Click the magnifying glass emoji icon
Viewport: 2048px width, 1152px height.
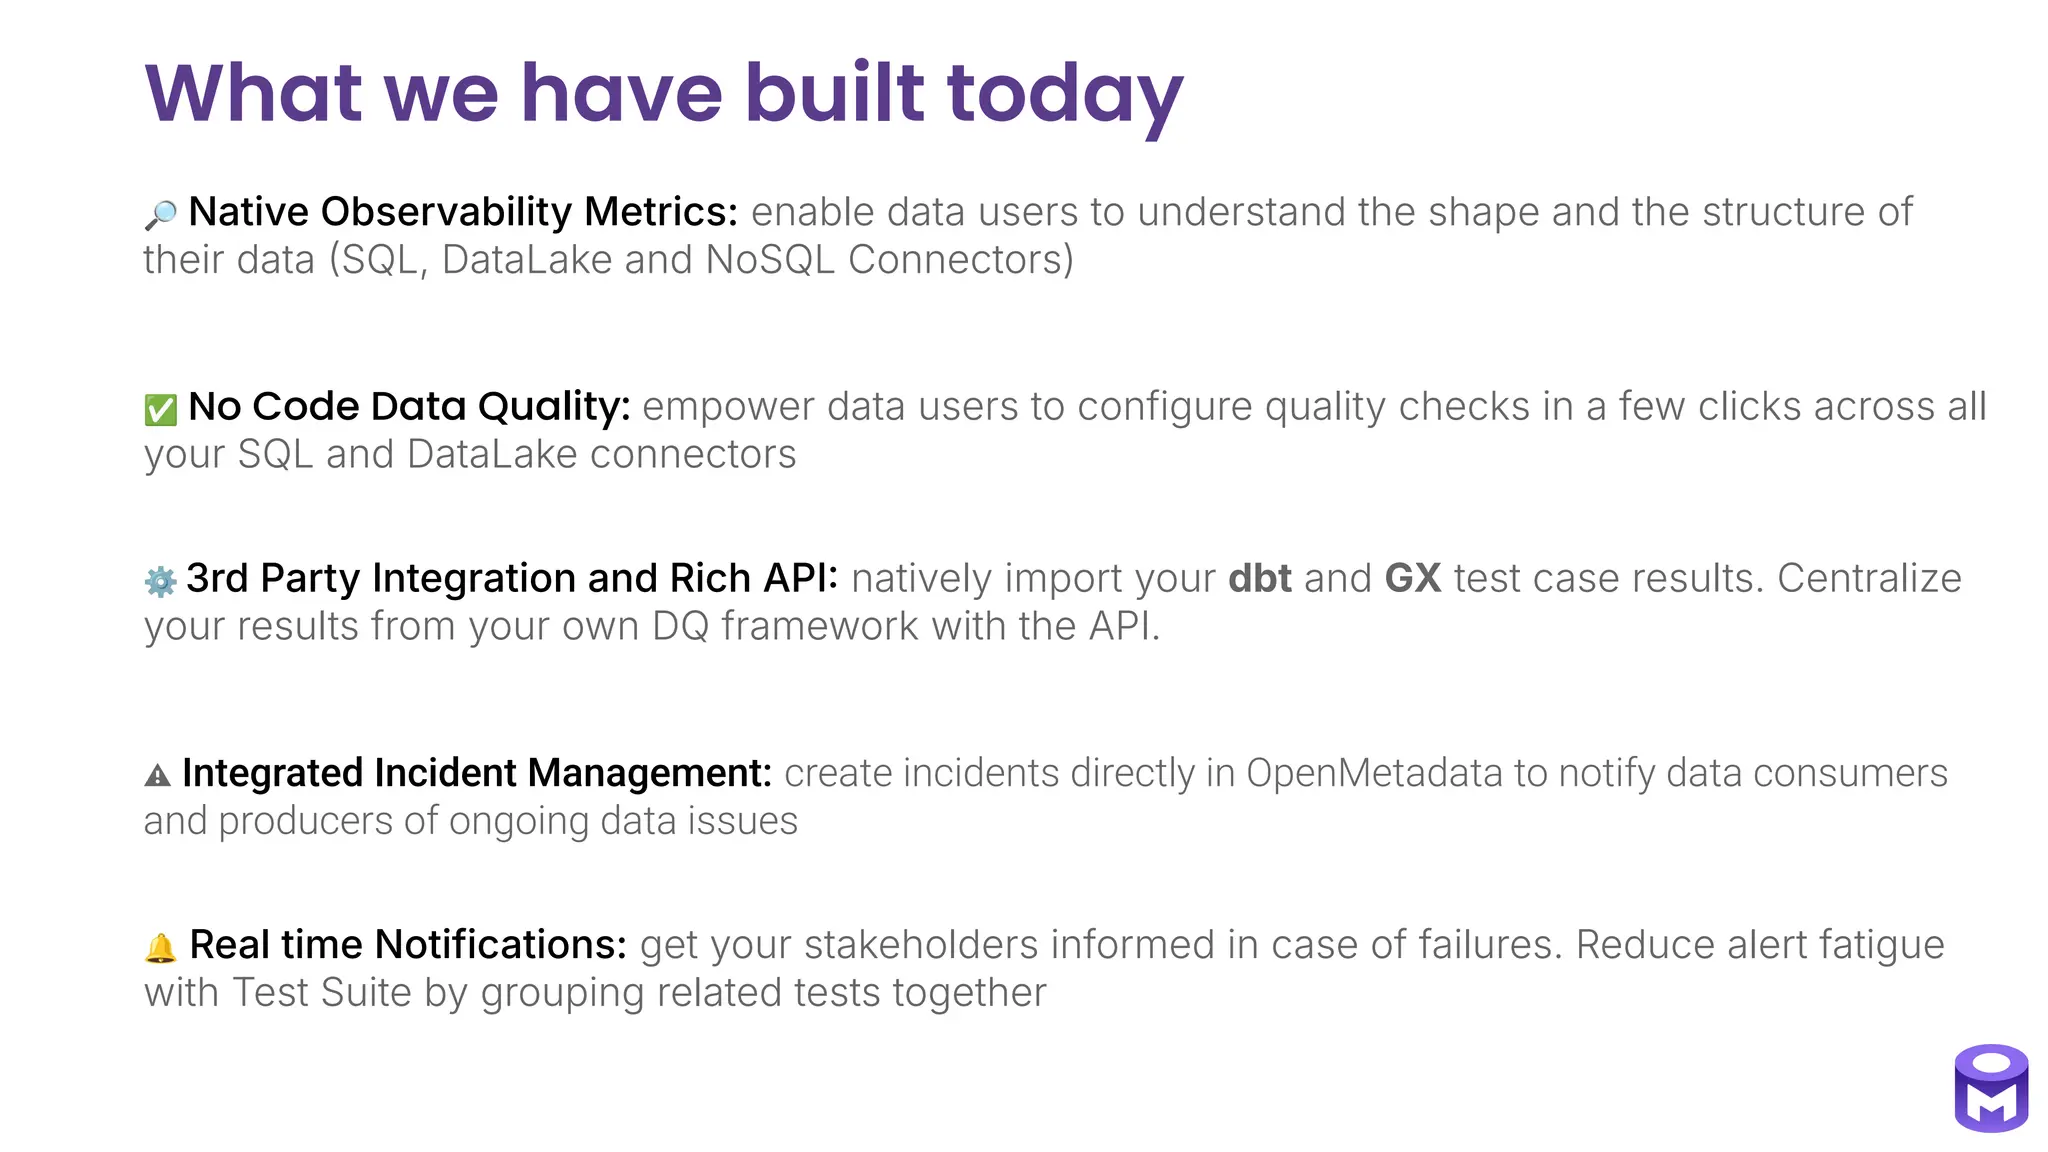click(161, 214)
